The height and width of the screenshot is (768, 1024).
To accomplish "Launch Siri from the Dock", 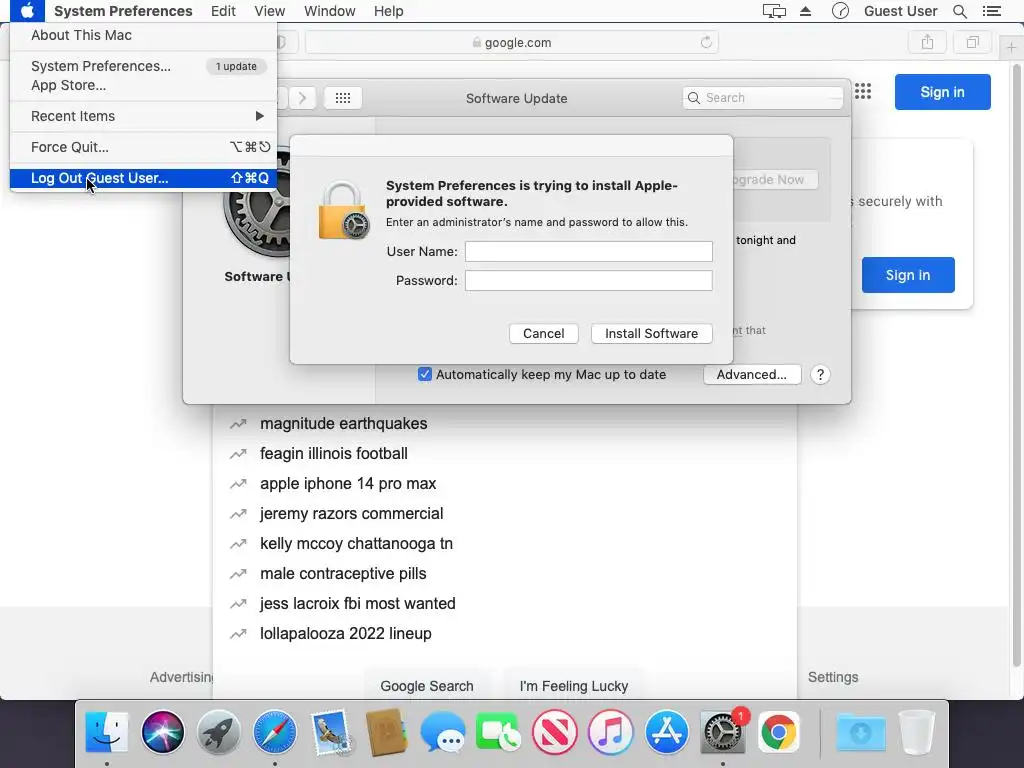I will (x=163, y=732).
